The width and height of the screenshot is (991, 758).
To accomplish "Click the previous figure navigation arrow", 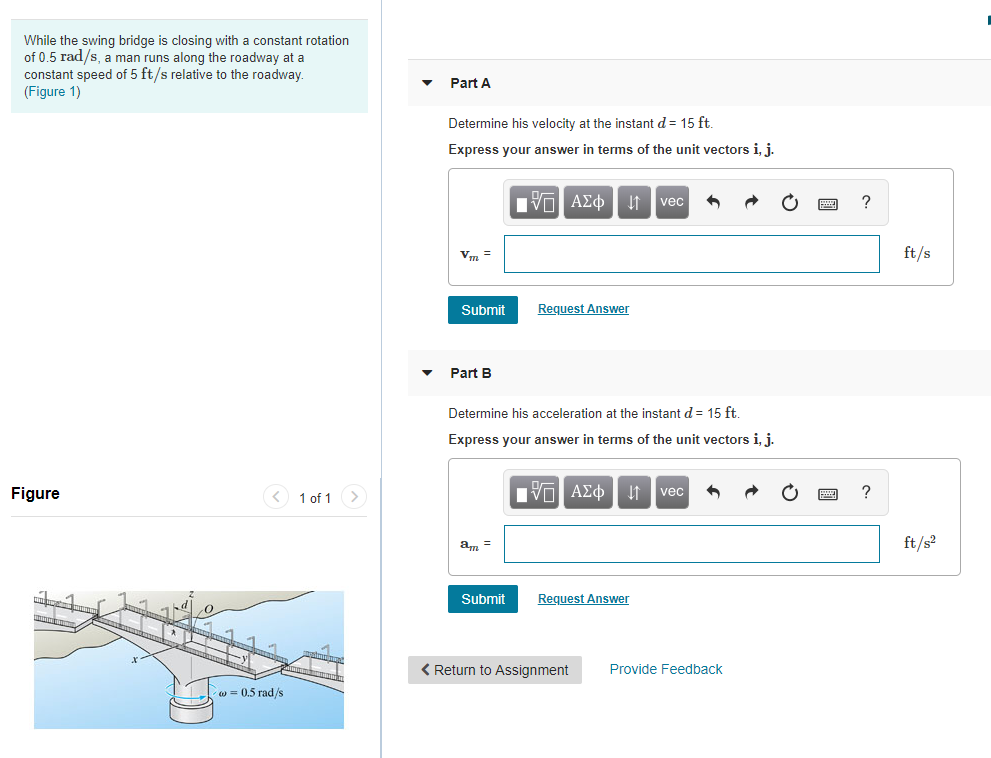I will click(275, 497).
